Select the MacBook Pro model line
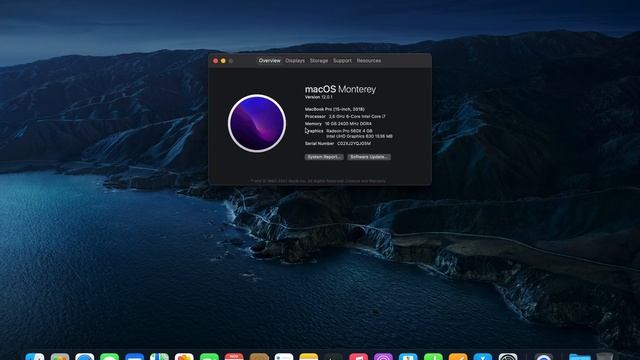Screen dimensions: 640x360 pyautogui.click(x=335, y=109)
